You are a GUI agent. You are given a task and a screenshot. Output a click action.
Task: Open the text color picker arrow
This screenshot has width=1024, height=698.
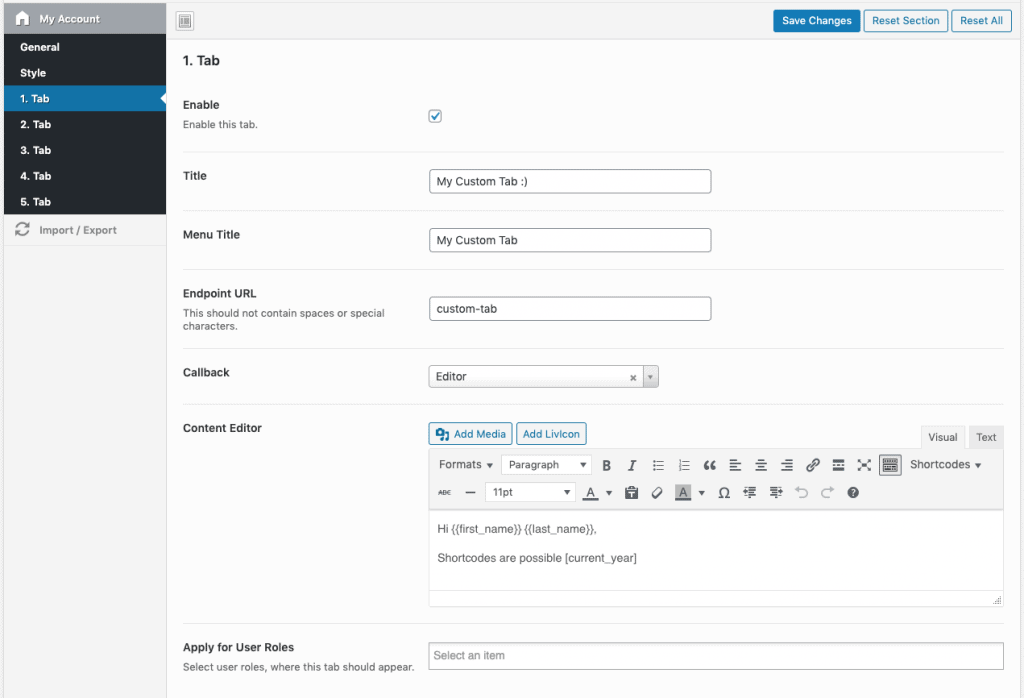click(x=609, y=493)
